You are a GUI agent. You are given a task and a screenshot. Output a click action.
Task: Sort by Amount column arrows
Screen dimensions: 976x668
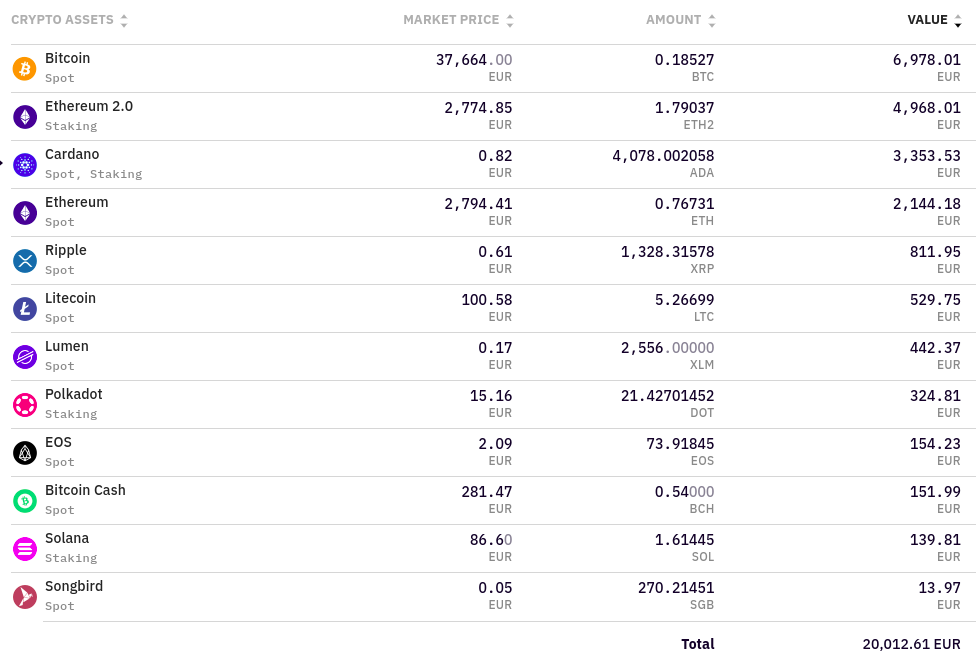pyautogui.click(x=712, y=20)
